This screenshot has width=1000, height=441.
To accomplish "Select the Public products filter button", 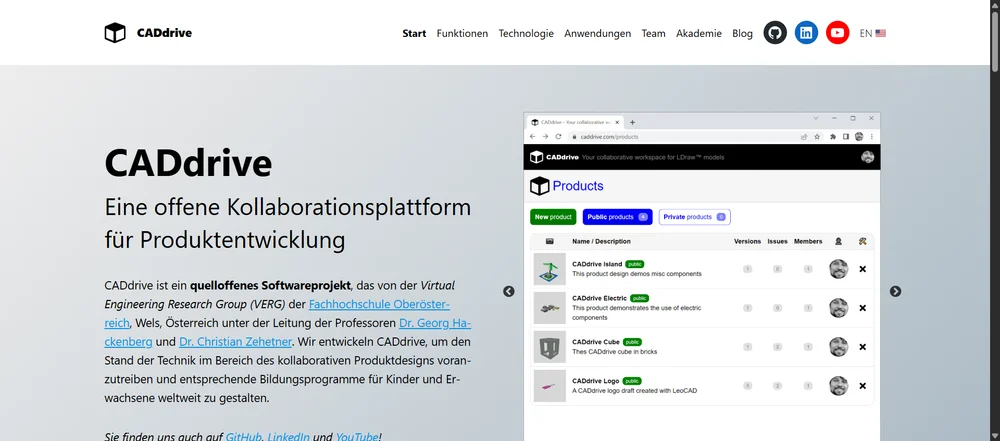I will point(617,217).
